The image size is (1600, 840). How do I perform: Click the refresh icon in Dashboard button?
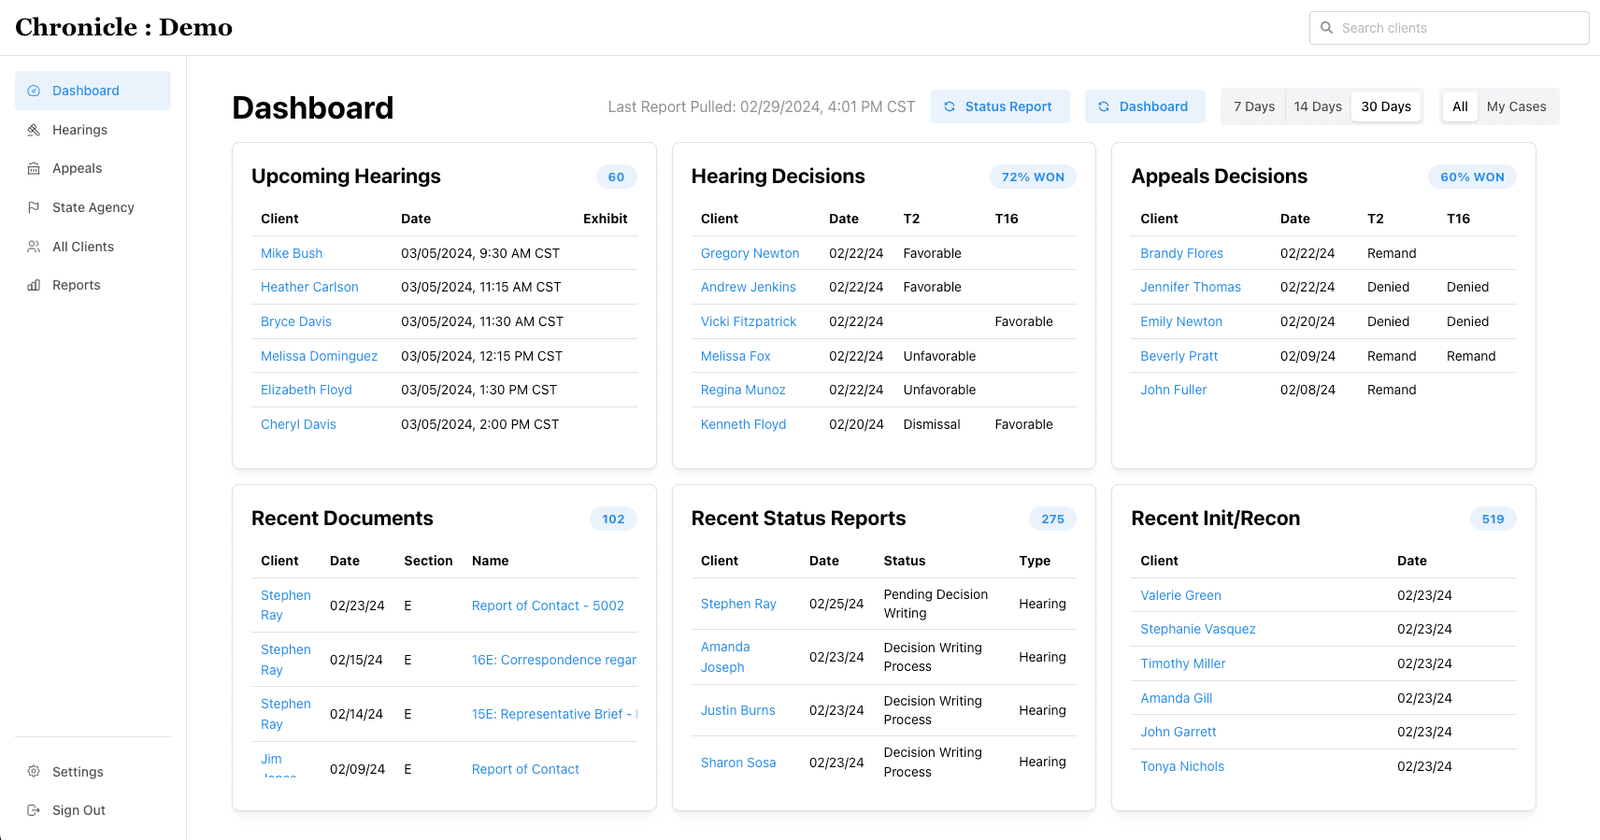coord(1104,107)
